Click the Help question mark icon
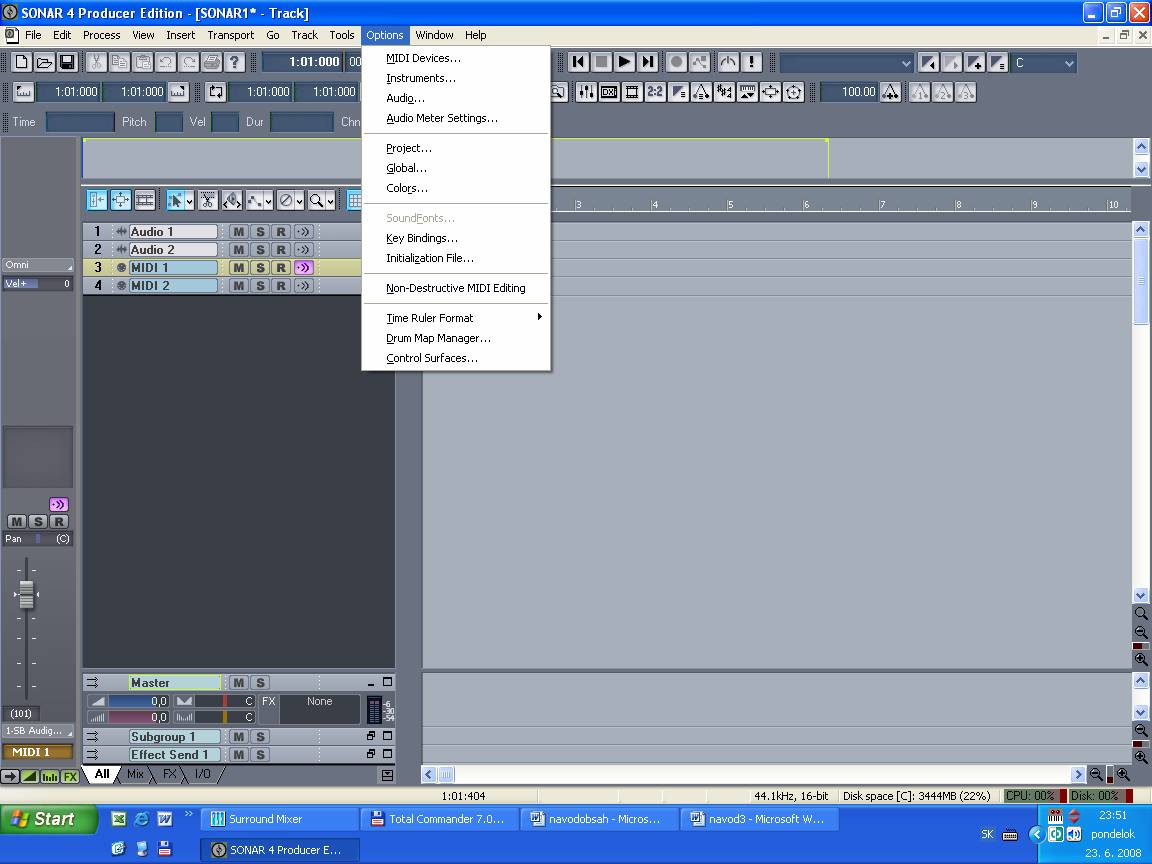Image resolution: width=1152 pixels, height=864 pixels. 234,62
